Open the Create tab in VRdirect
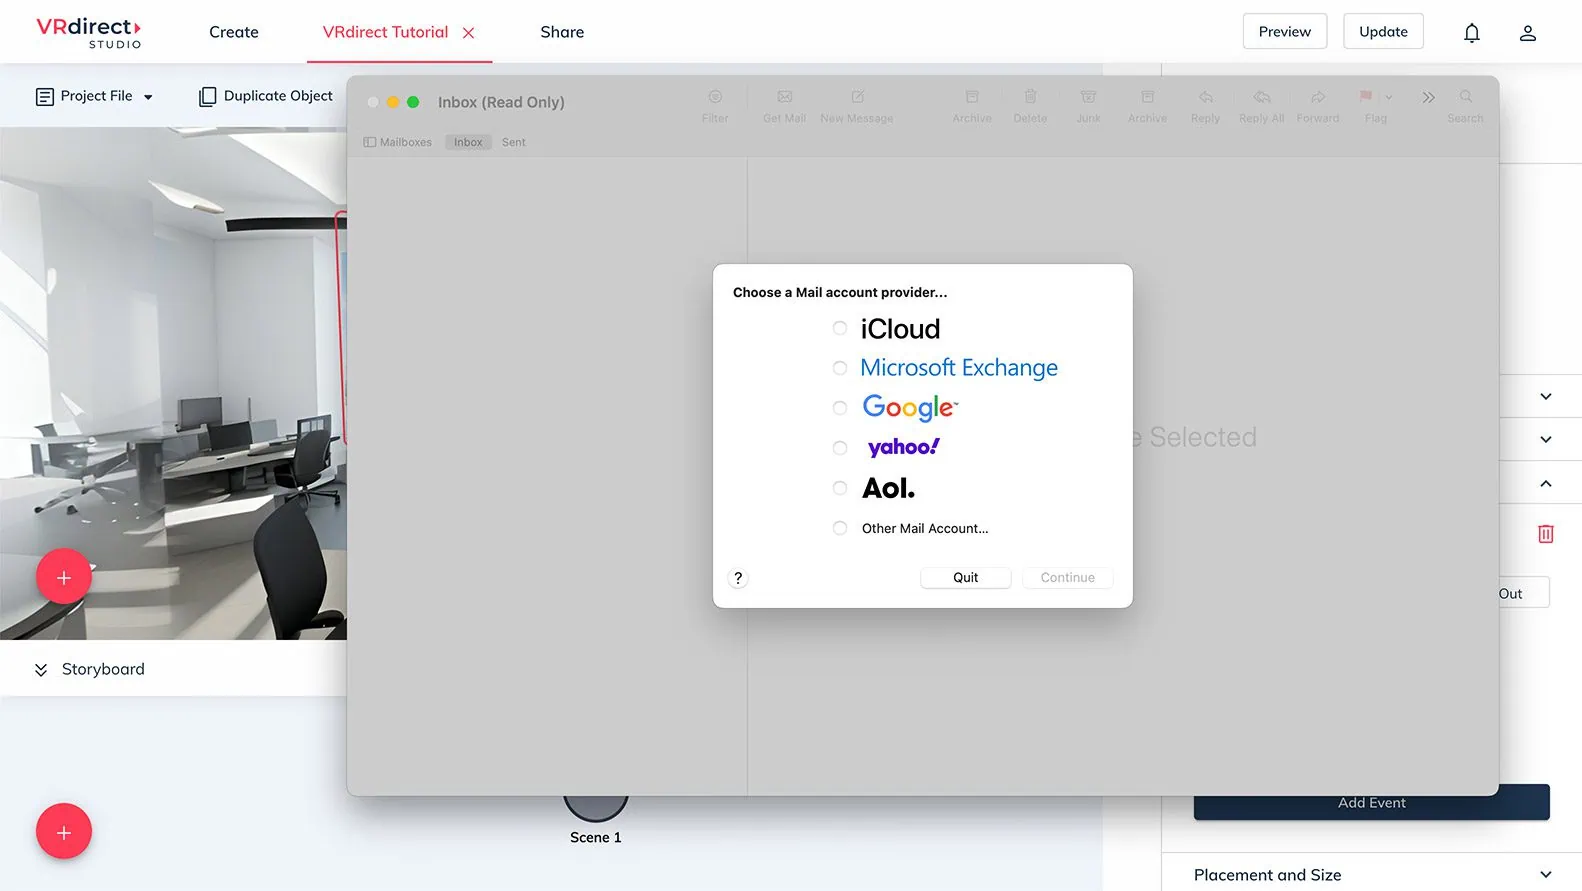This screenshot has height=891, width=1582. pyautogui.click(x=234, y=32)
